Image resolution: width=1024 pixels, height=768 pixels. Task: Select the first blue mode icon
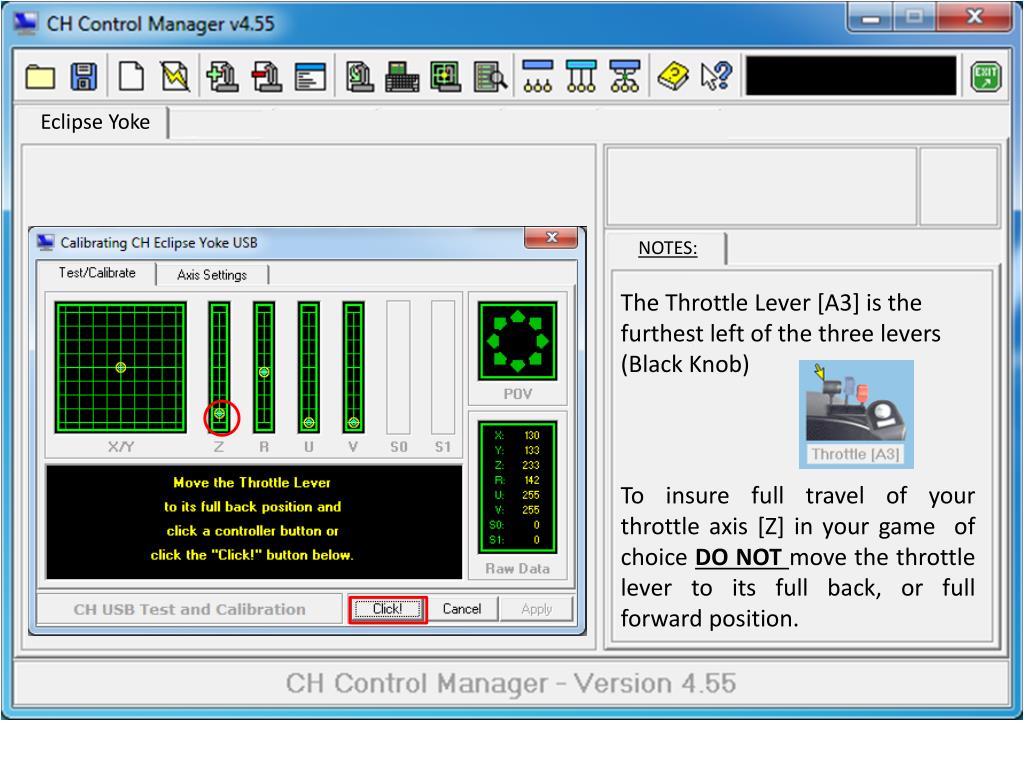click(538, 76)
